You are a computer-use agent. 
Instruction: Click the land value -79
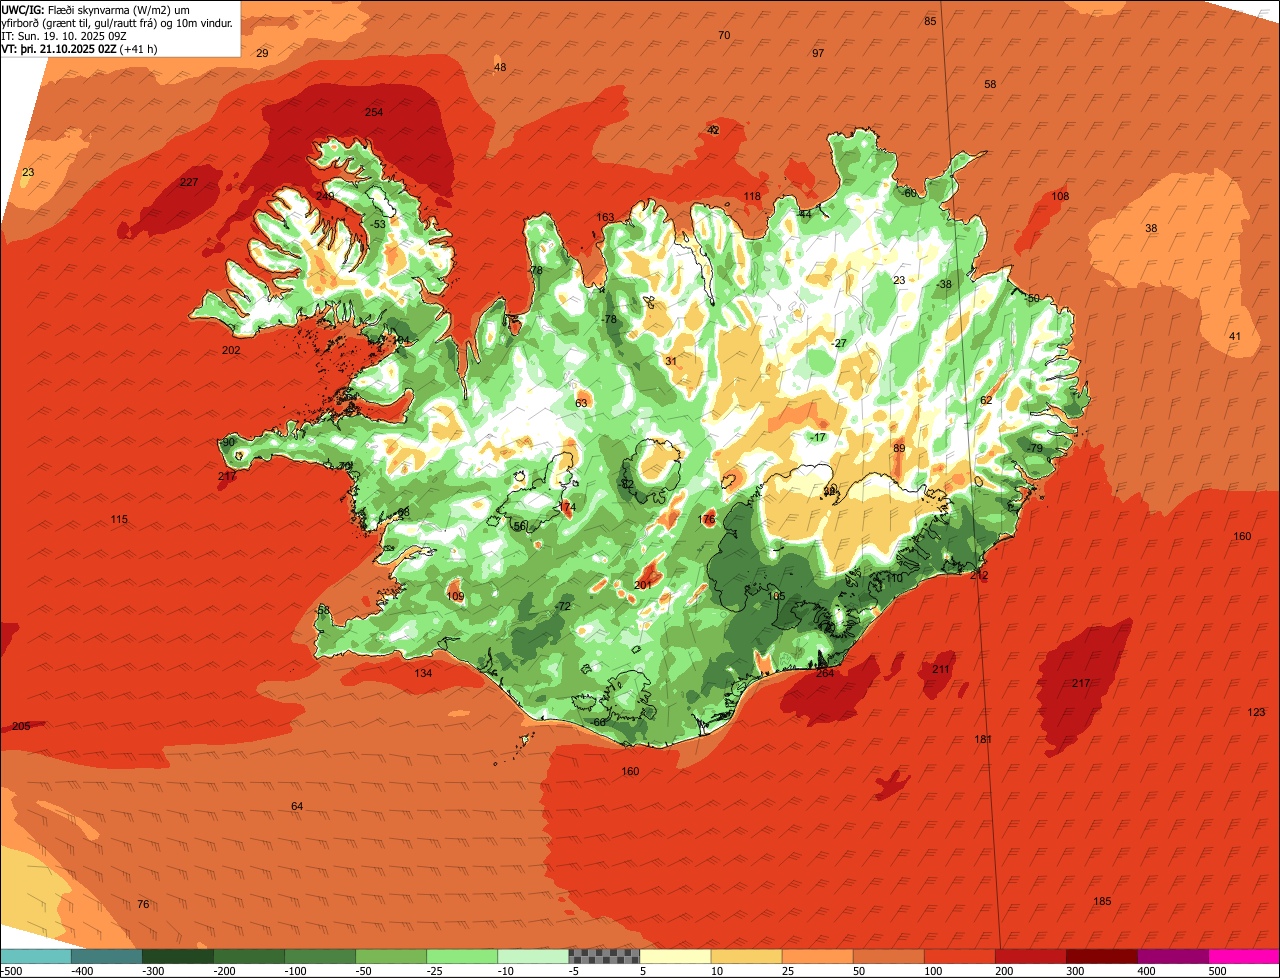pos(1034,448)
